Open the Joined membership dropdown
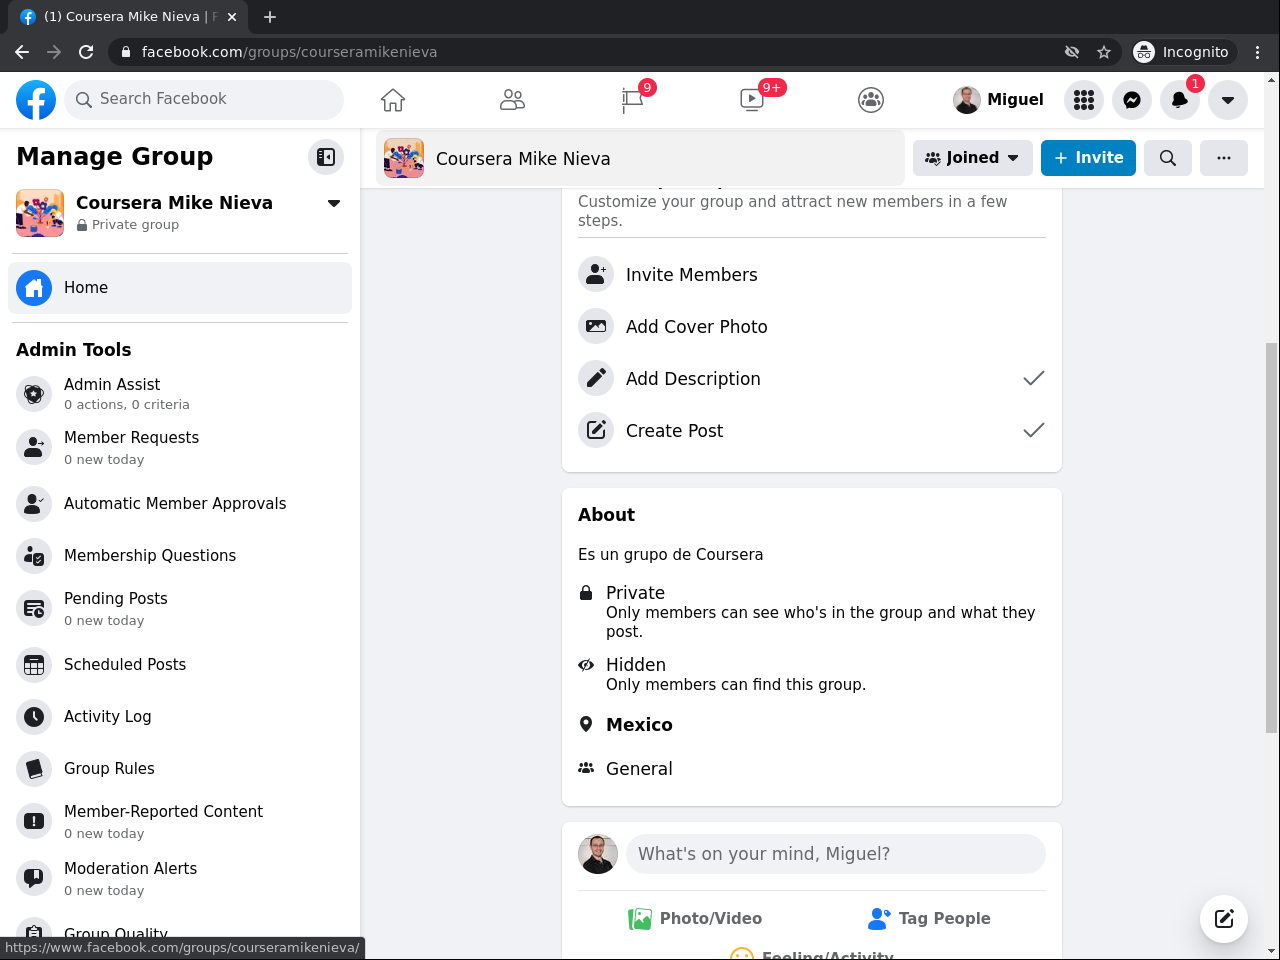 [x=973, y=158]
